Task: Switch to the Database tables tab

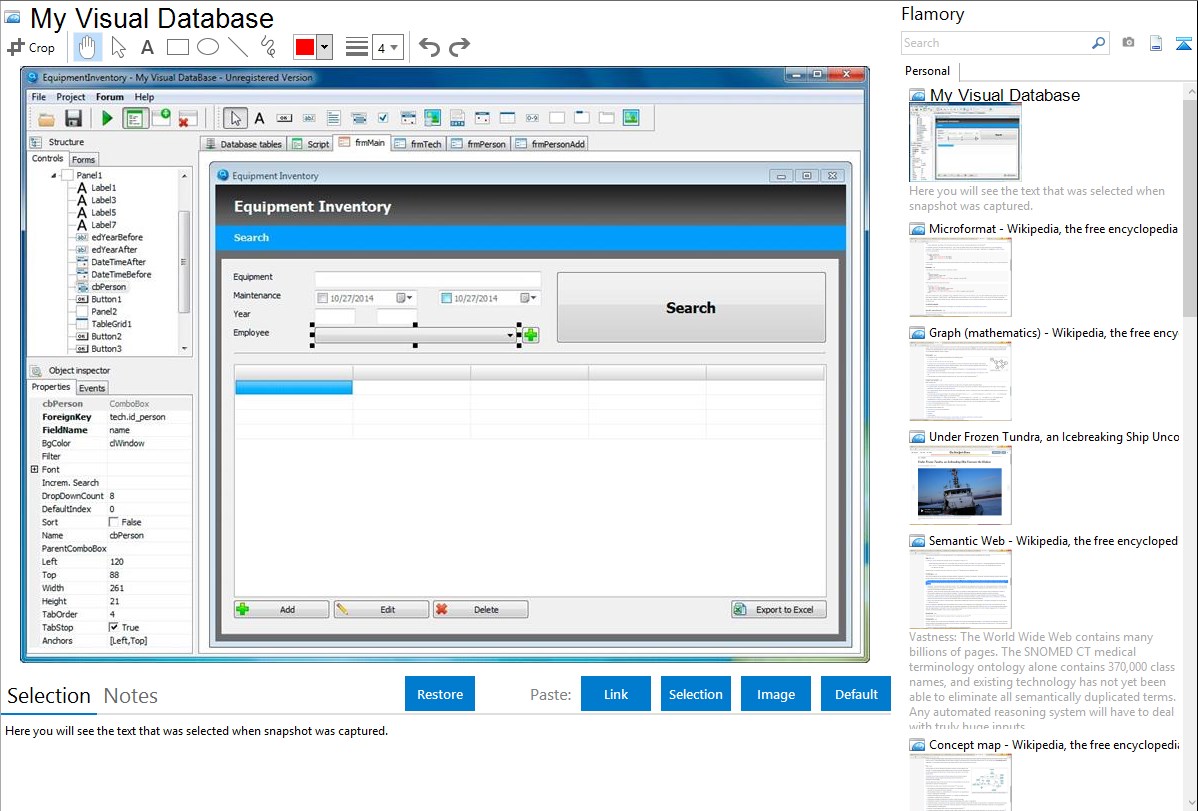Action: pos(243,144)
